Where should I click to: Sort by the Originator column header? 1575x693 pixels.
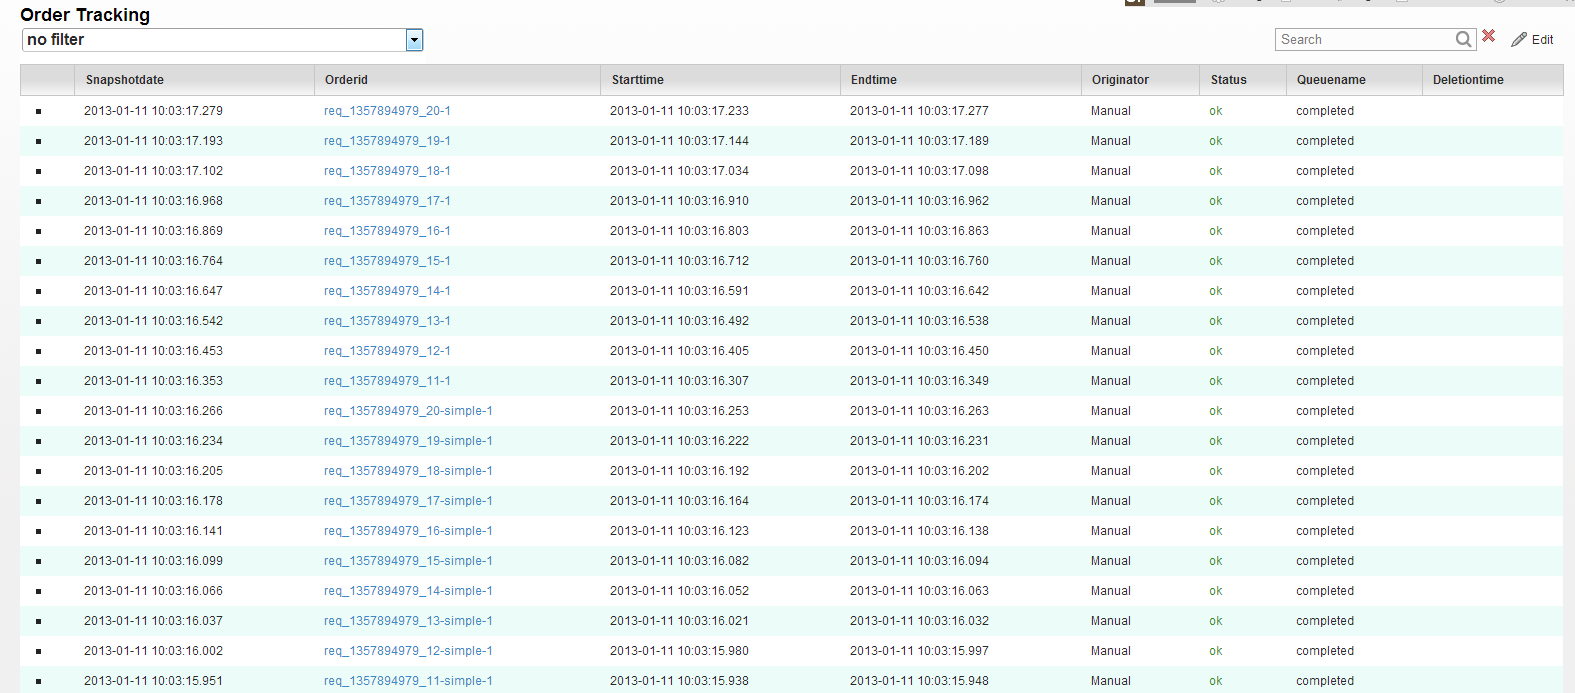pyautogui.click(x=1140, y=80)
